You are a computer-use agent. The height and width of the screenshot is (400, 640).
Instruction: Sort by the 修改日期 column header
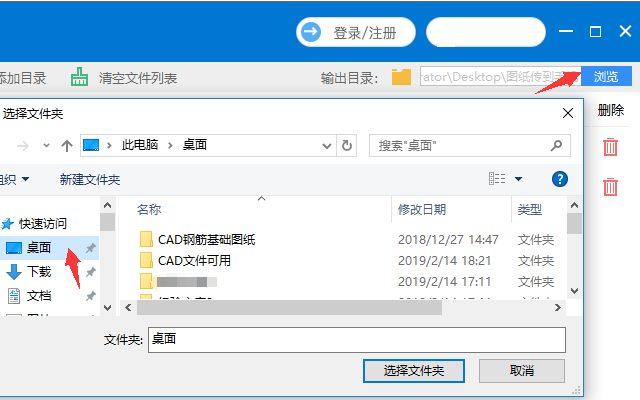[x=422, y=210]
